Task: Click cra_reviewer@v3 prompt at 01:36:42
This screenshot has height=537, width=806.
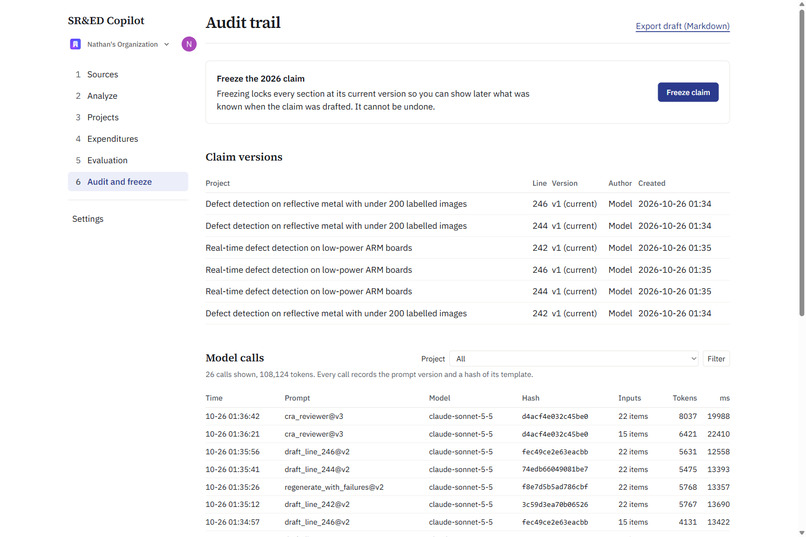Action: pyautogui.click(x=314, y=416)
